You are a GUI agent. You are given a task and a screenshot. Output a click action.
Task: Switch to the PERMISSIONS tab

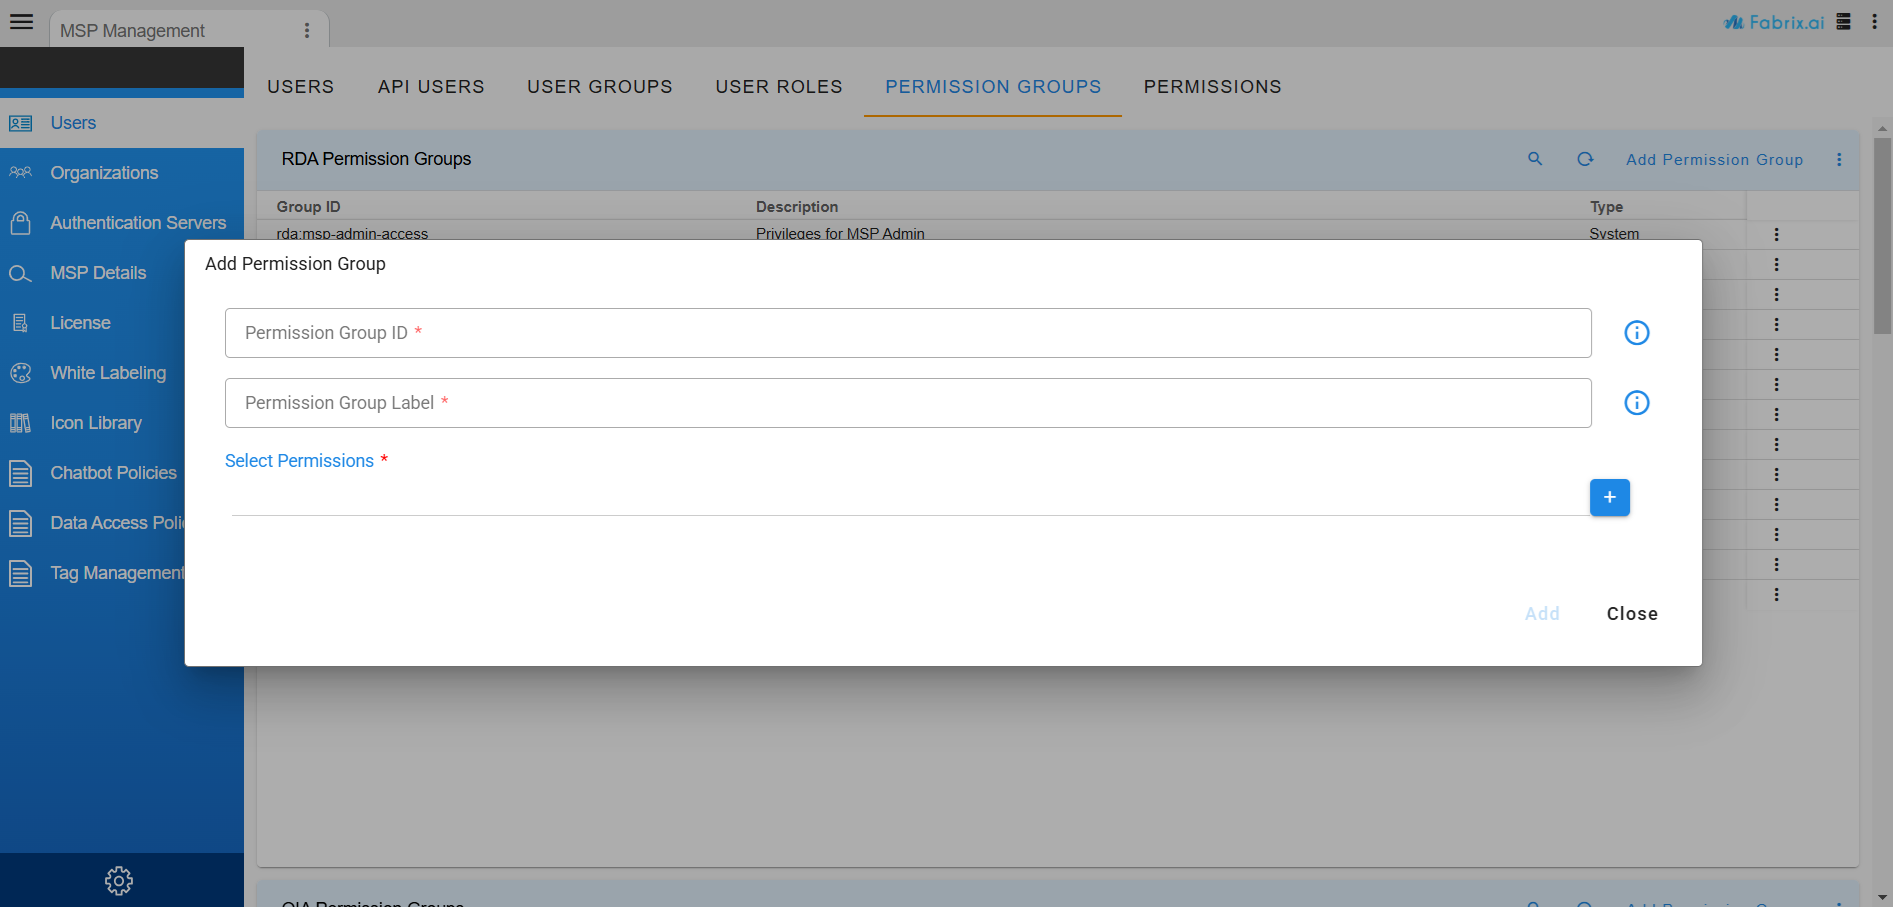click(1212, 87)
